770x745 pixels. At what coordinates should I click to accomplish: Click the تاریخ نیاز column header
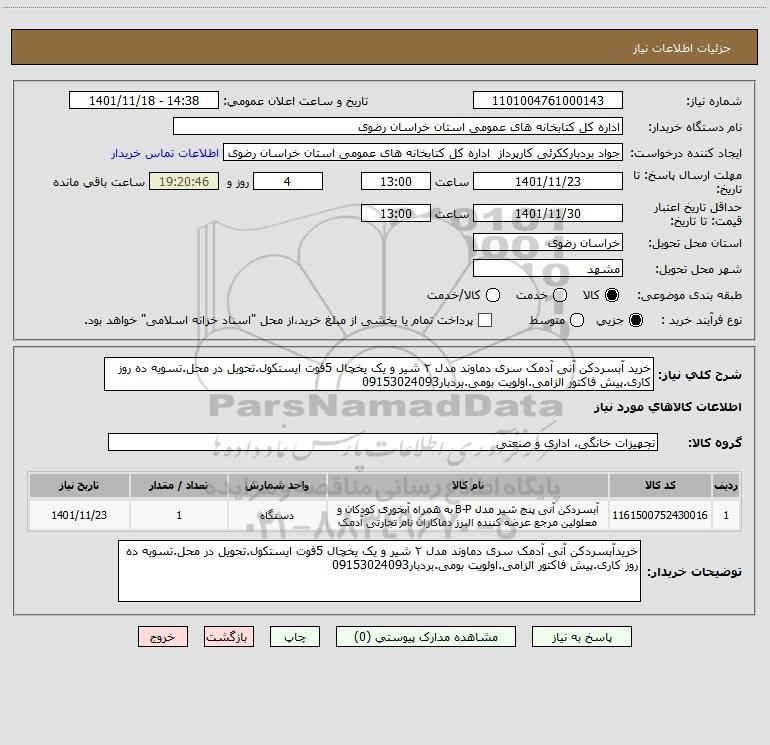(x=79, y=485)
